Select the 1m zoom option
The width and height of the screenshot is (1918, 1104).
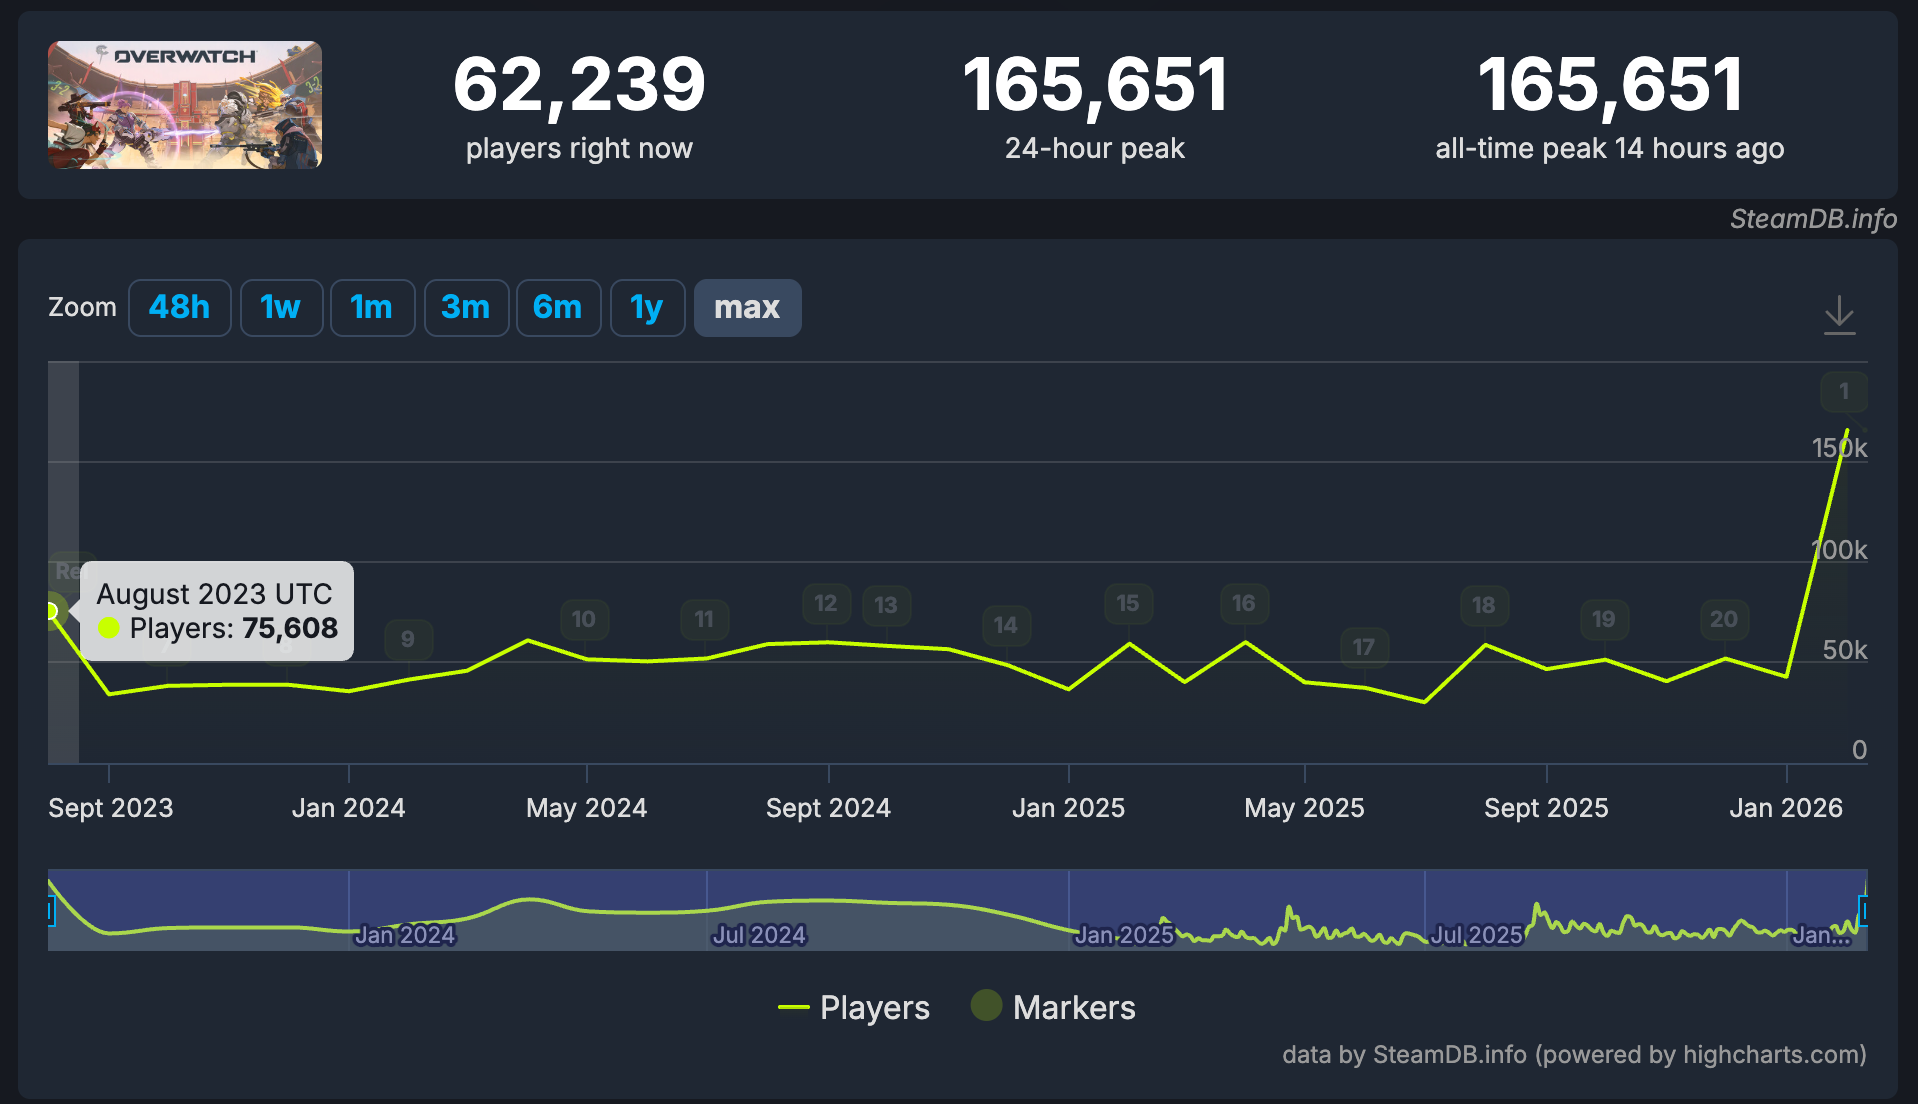tap(372, 308)
